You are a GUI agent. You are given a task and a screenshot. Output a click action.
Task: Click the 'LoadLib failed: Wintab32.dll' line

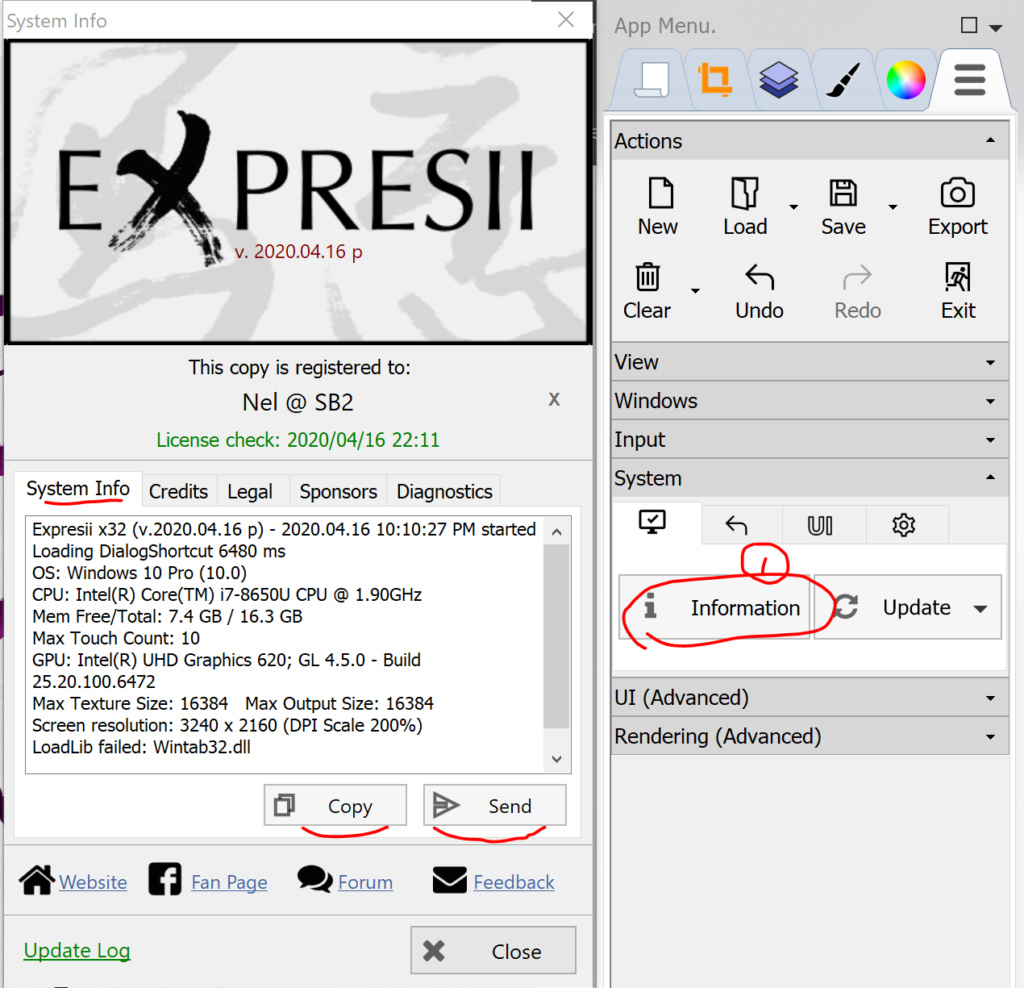141,747
